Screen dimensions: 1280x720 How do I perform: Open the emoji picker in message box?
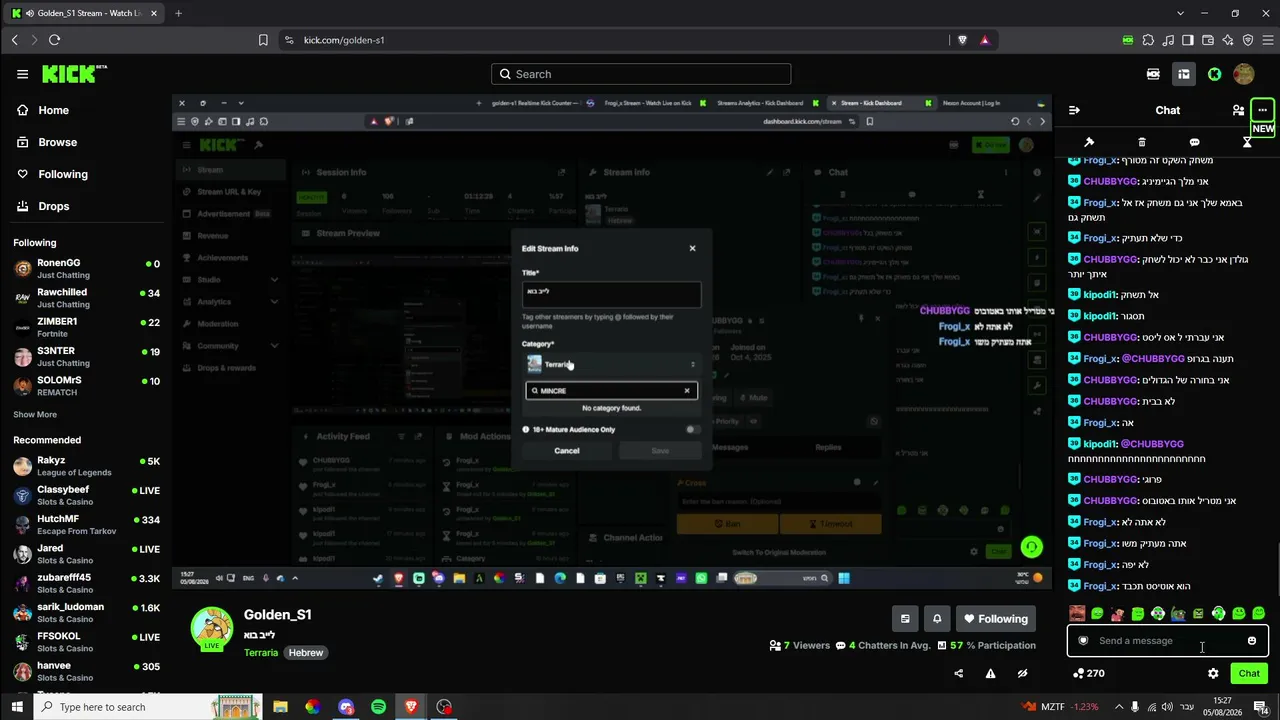(1252, 641)
